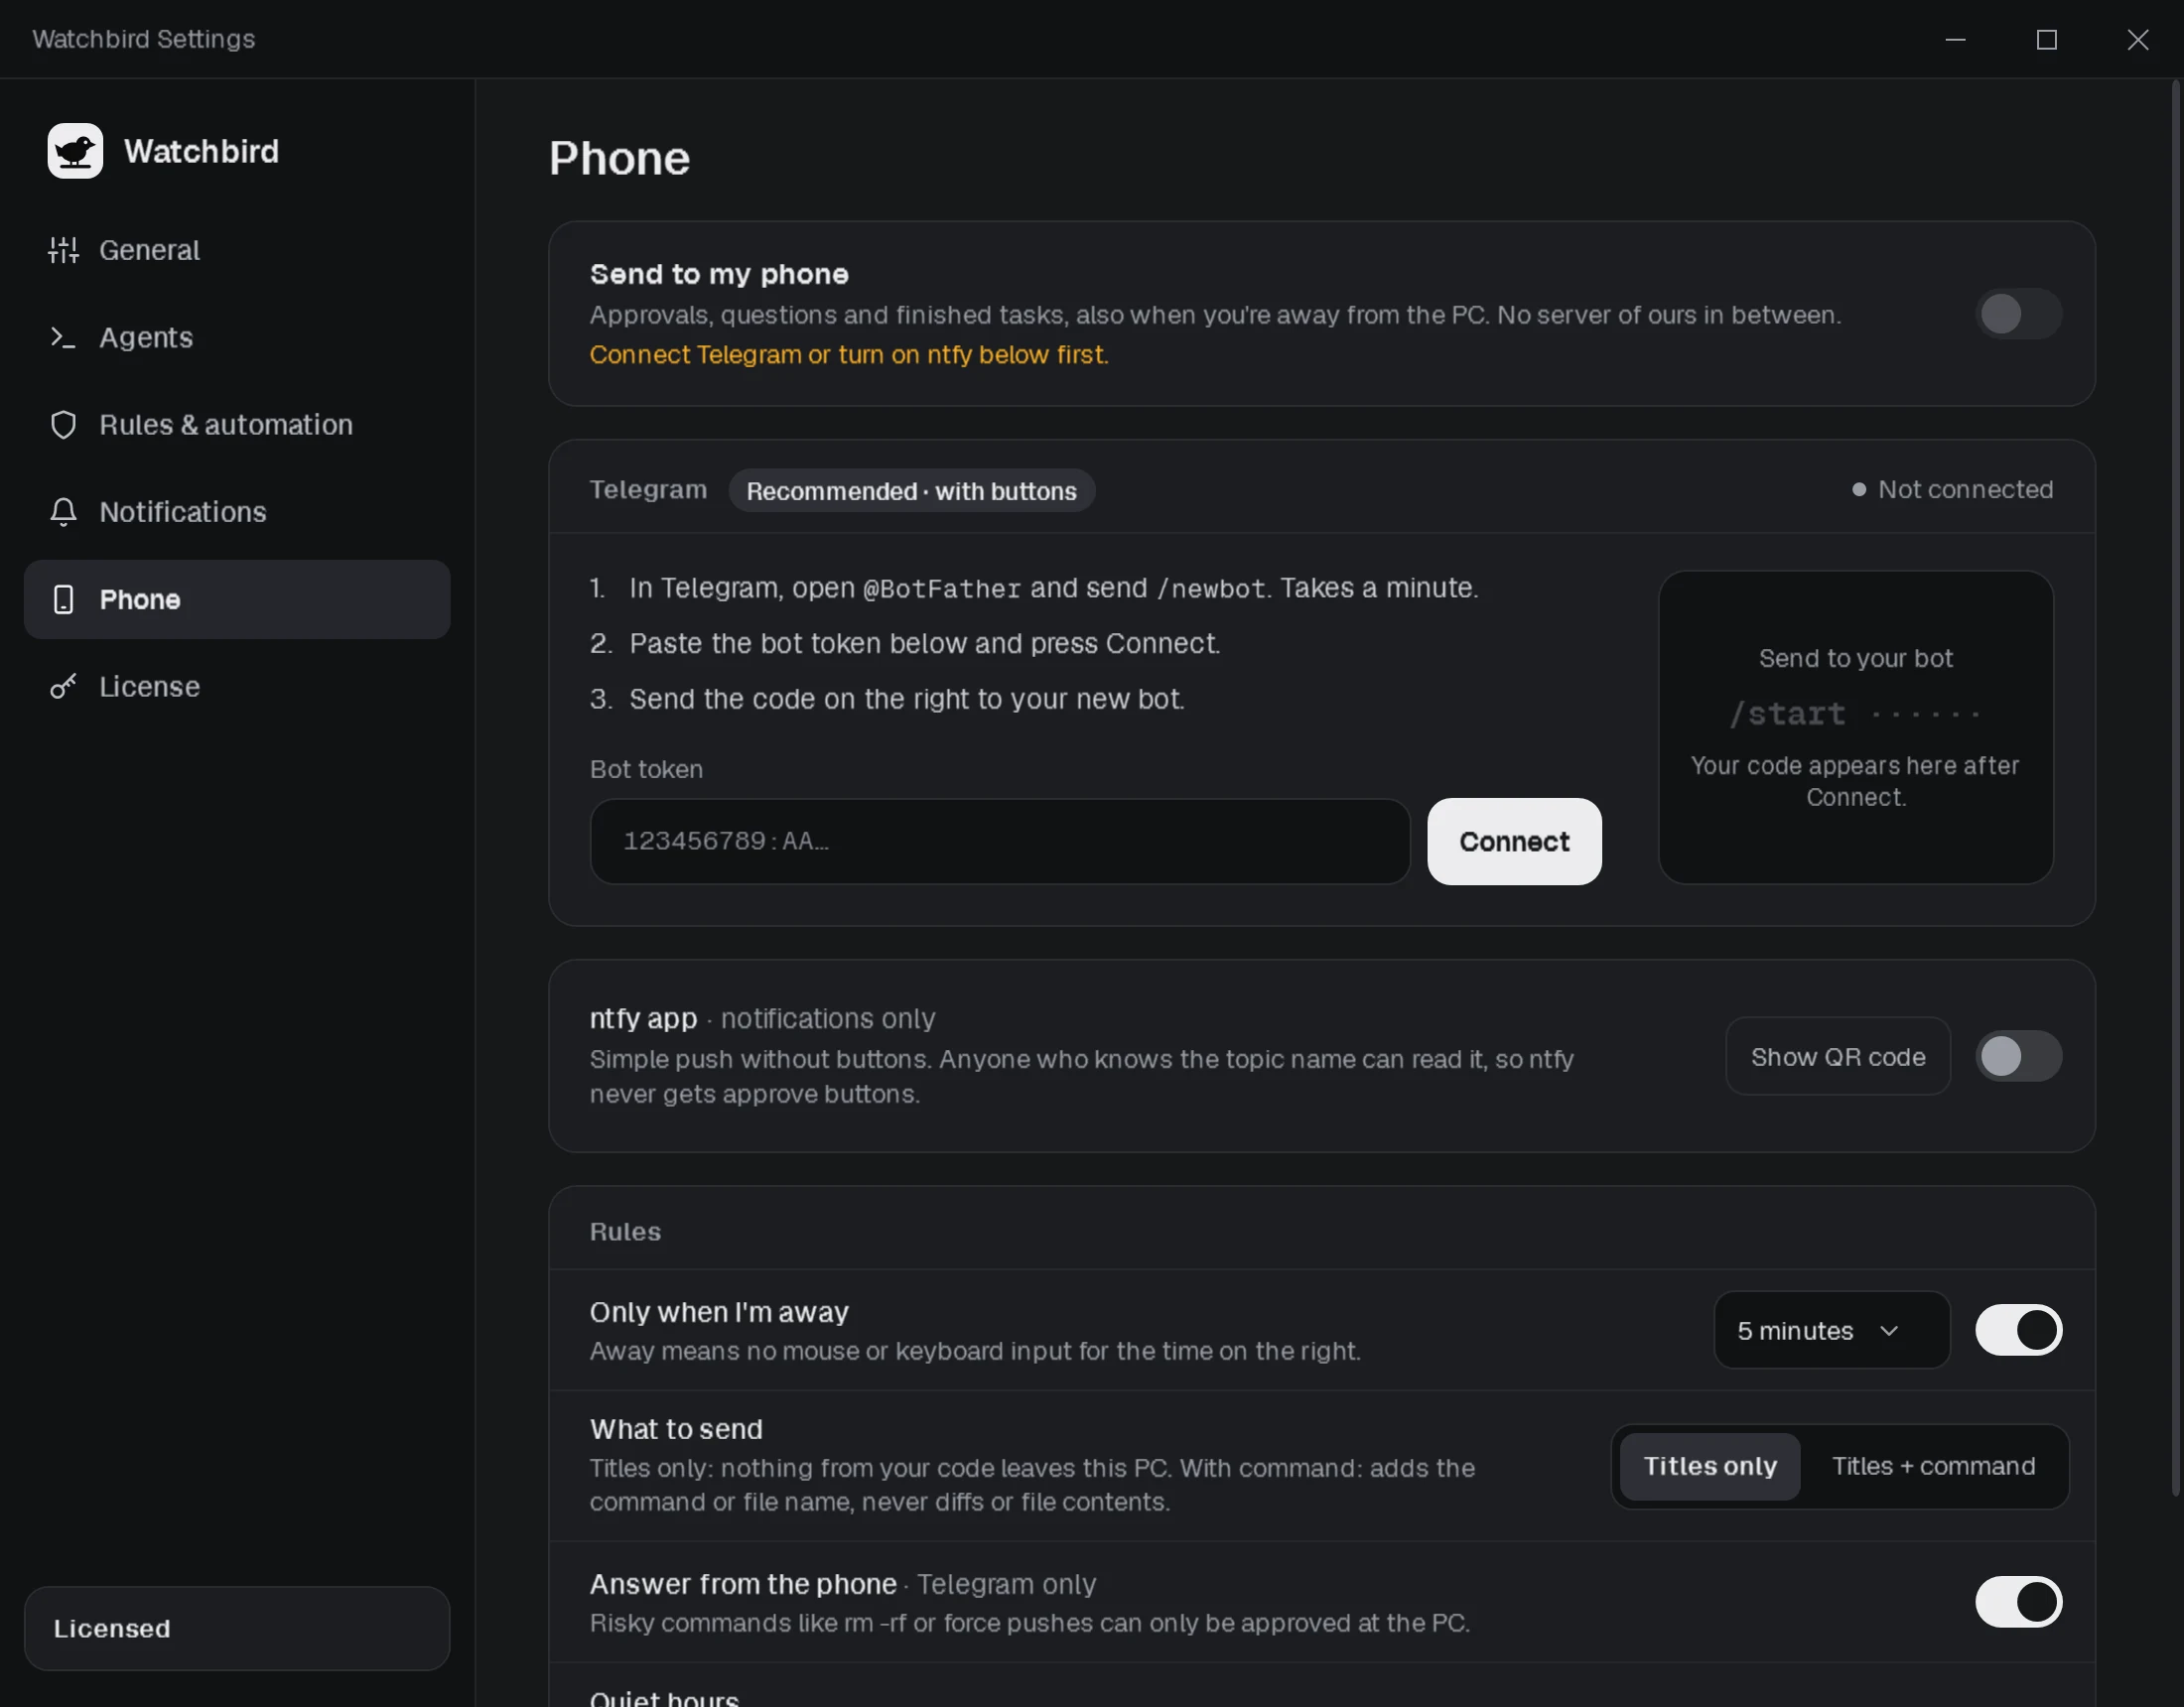Screen dimensions: 2184x1707
Task: Go to the Agents section
Action: pos(237,337)
